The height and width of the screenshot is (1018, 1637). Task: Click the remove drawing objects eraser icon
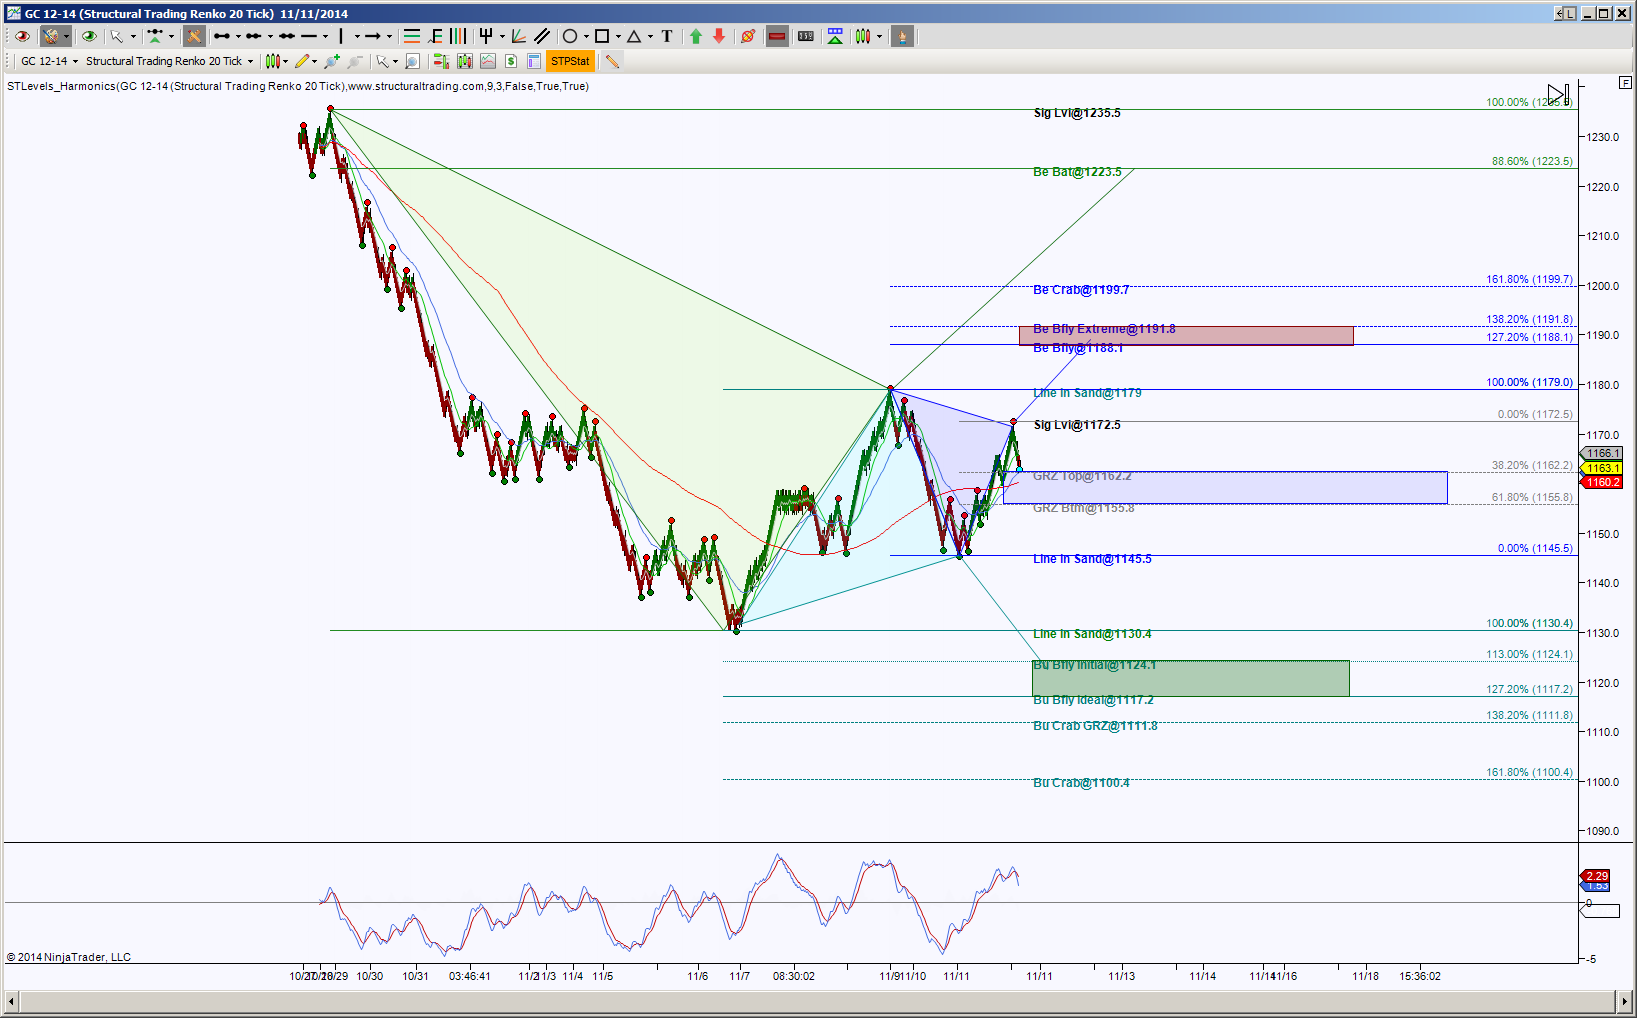coord(747,36)
